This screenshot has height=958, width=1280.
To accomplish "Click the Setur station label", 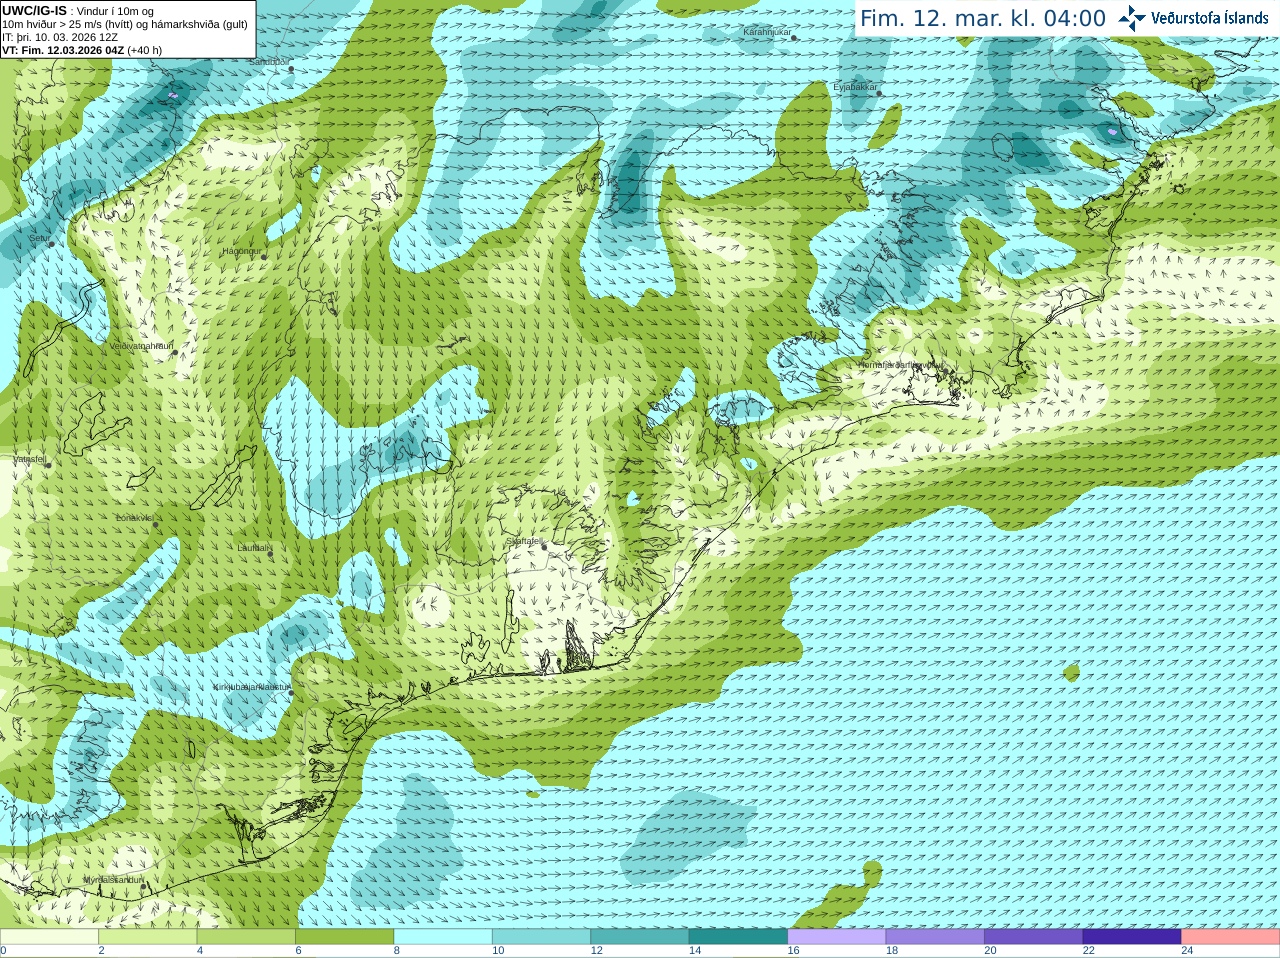I will pos(39,238).
